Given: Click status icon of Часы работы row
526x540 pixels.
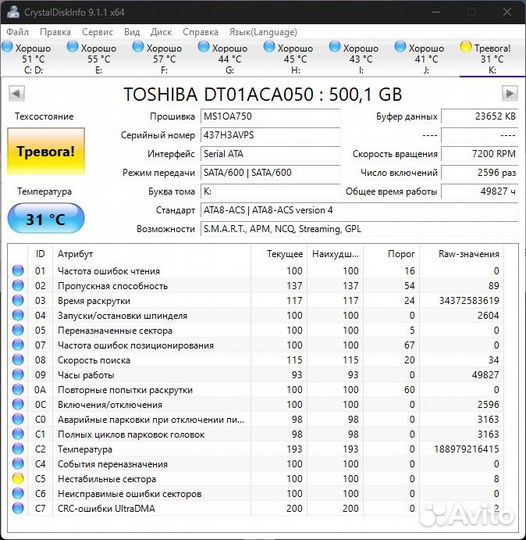Looking at the screenshot, I should point(18,375).
